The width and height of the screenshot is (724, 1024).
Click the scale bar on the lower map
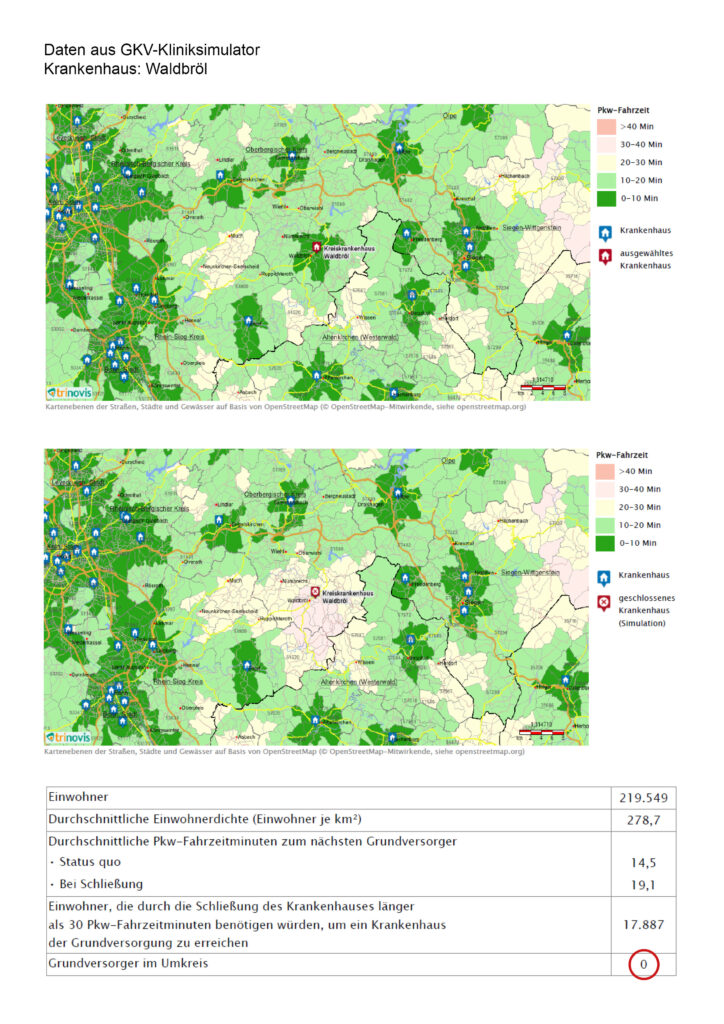click(541, 732)
